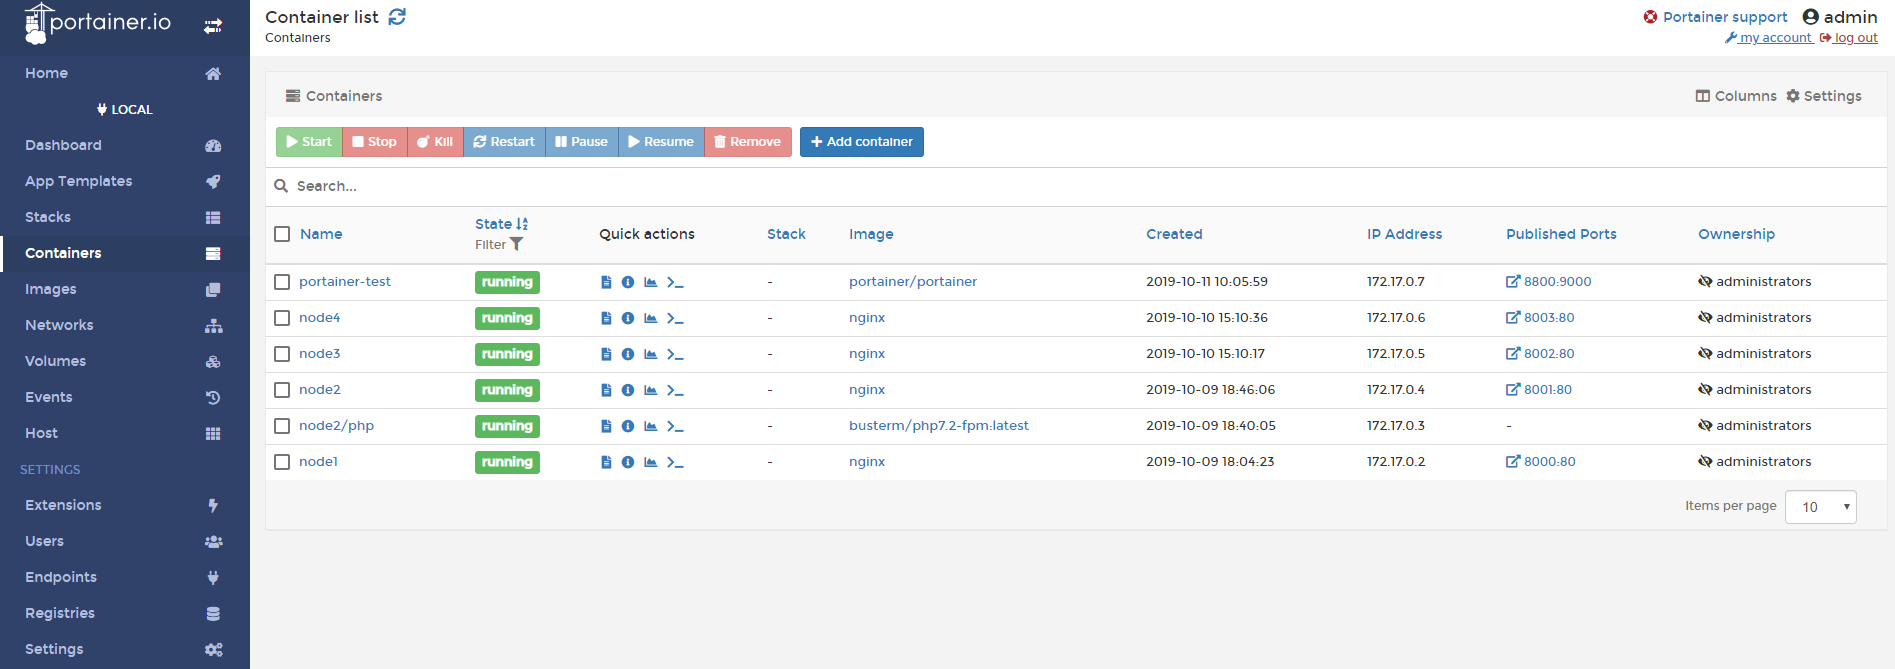Open logs icon for node2
The image size is (1895, 669).
point(606,390)
